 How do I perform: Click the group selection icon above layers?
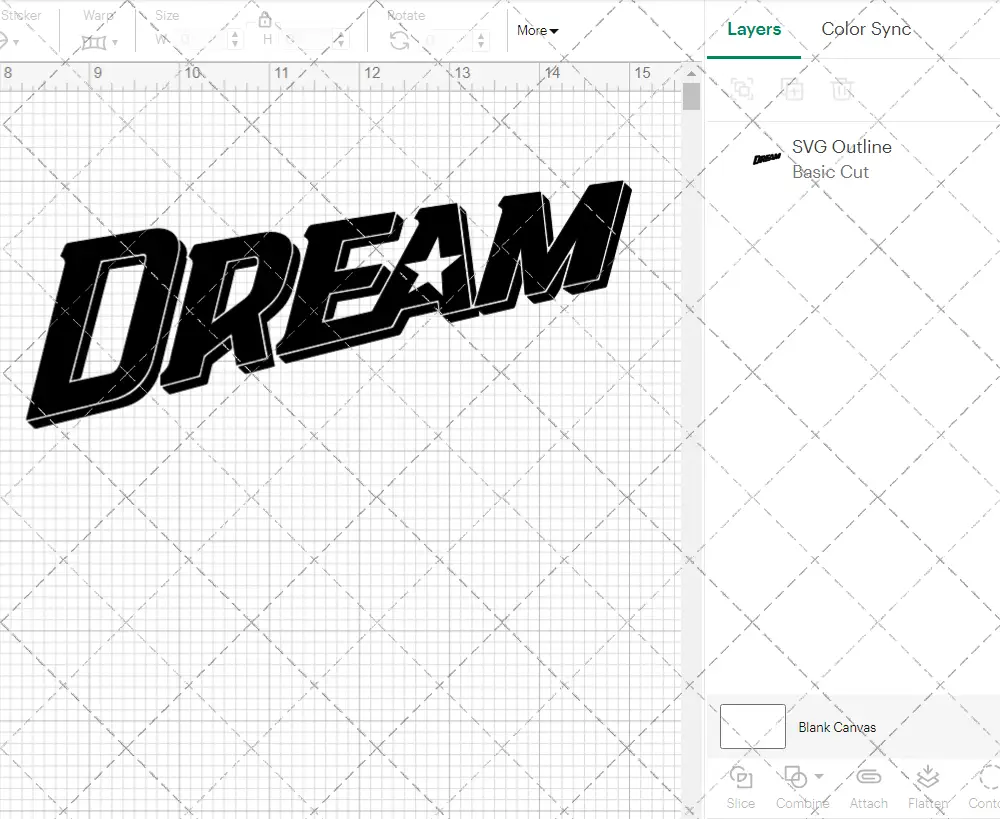742,89
